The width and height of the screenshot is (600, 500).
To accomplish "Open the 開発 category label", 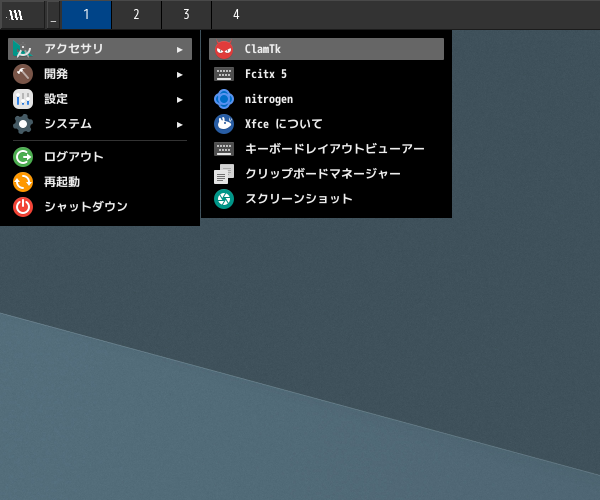I will (x=56, y=74).
